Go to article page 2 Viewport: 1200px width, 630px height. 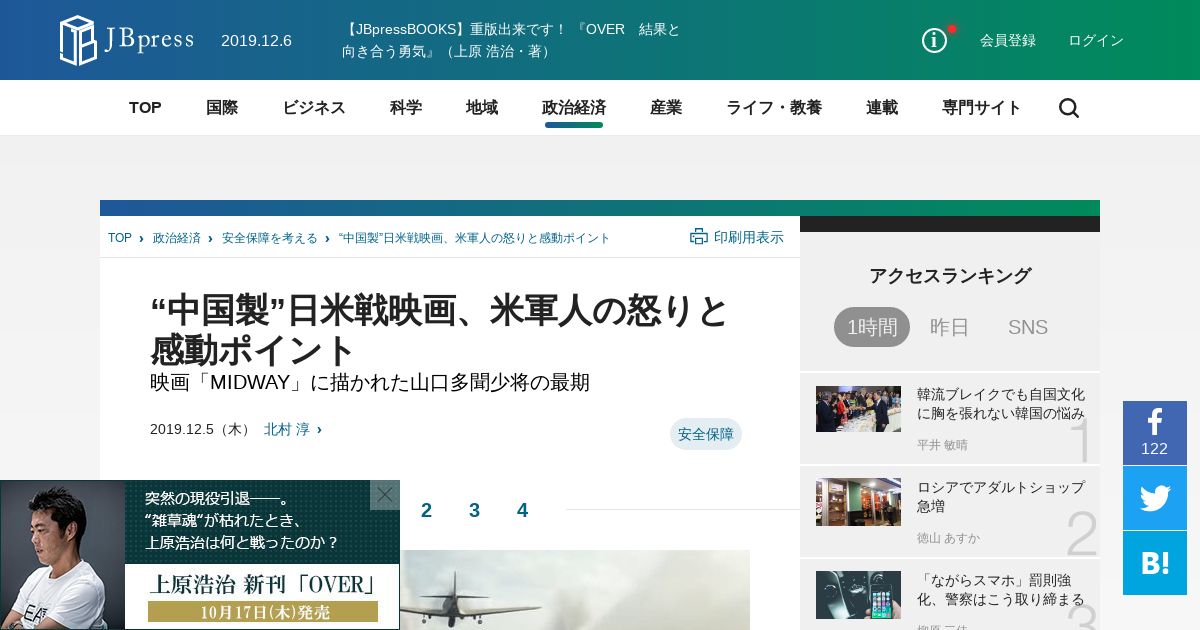(x=426, y=510)
